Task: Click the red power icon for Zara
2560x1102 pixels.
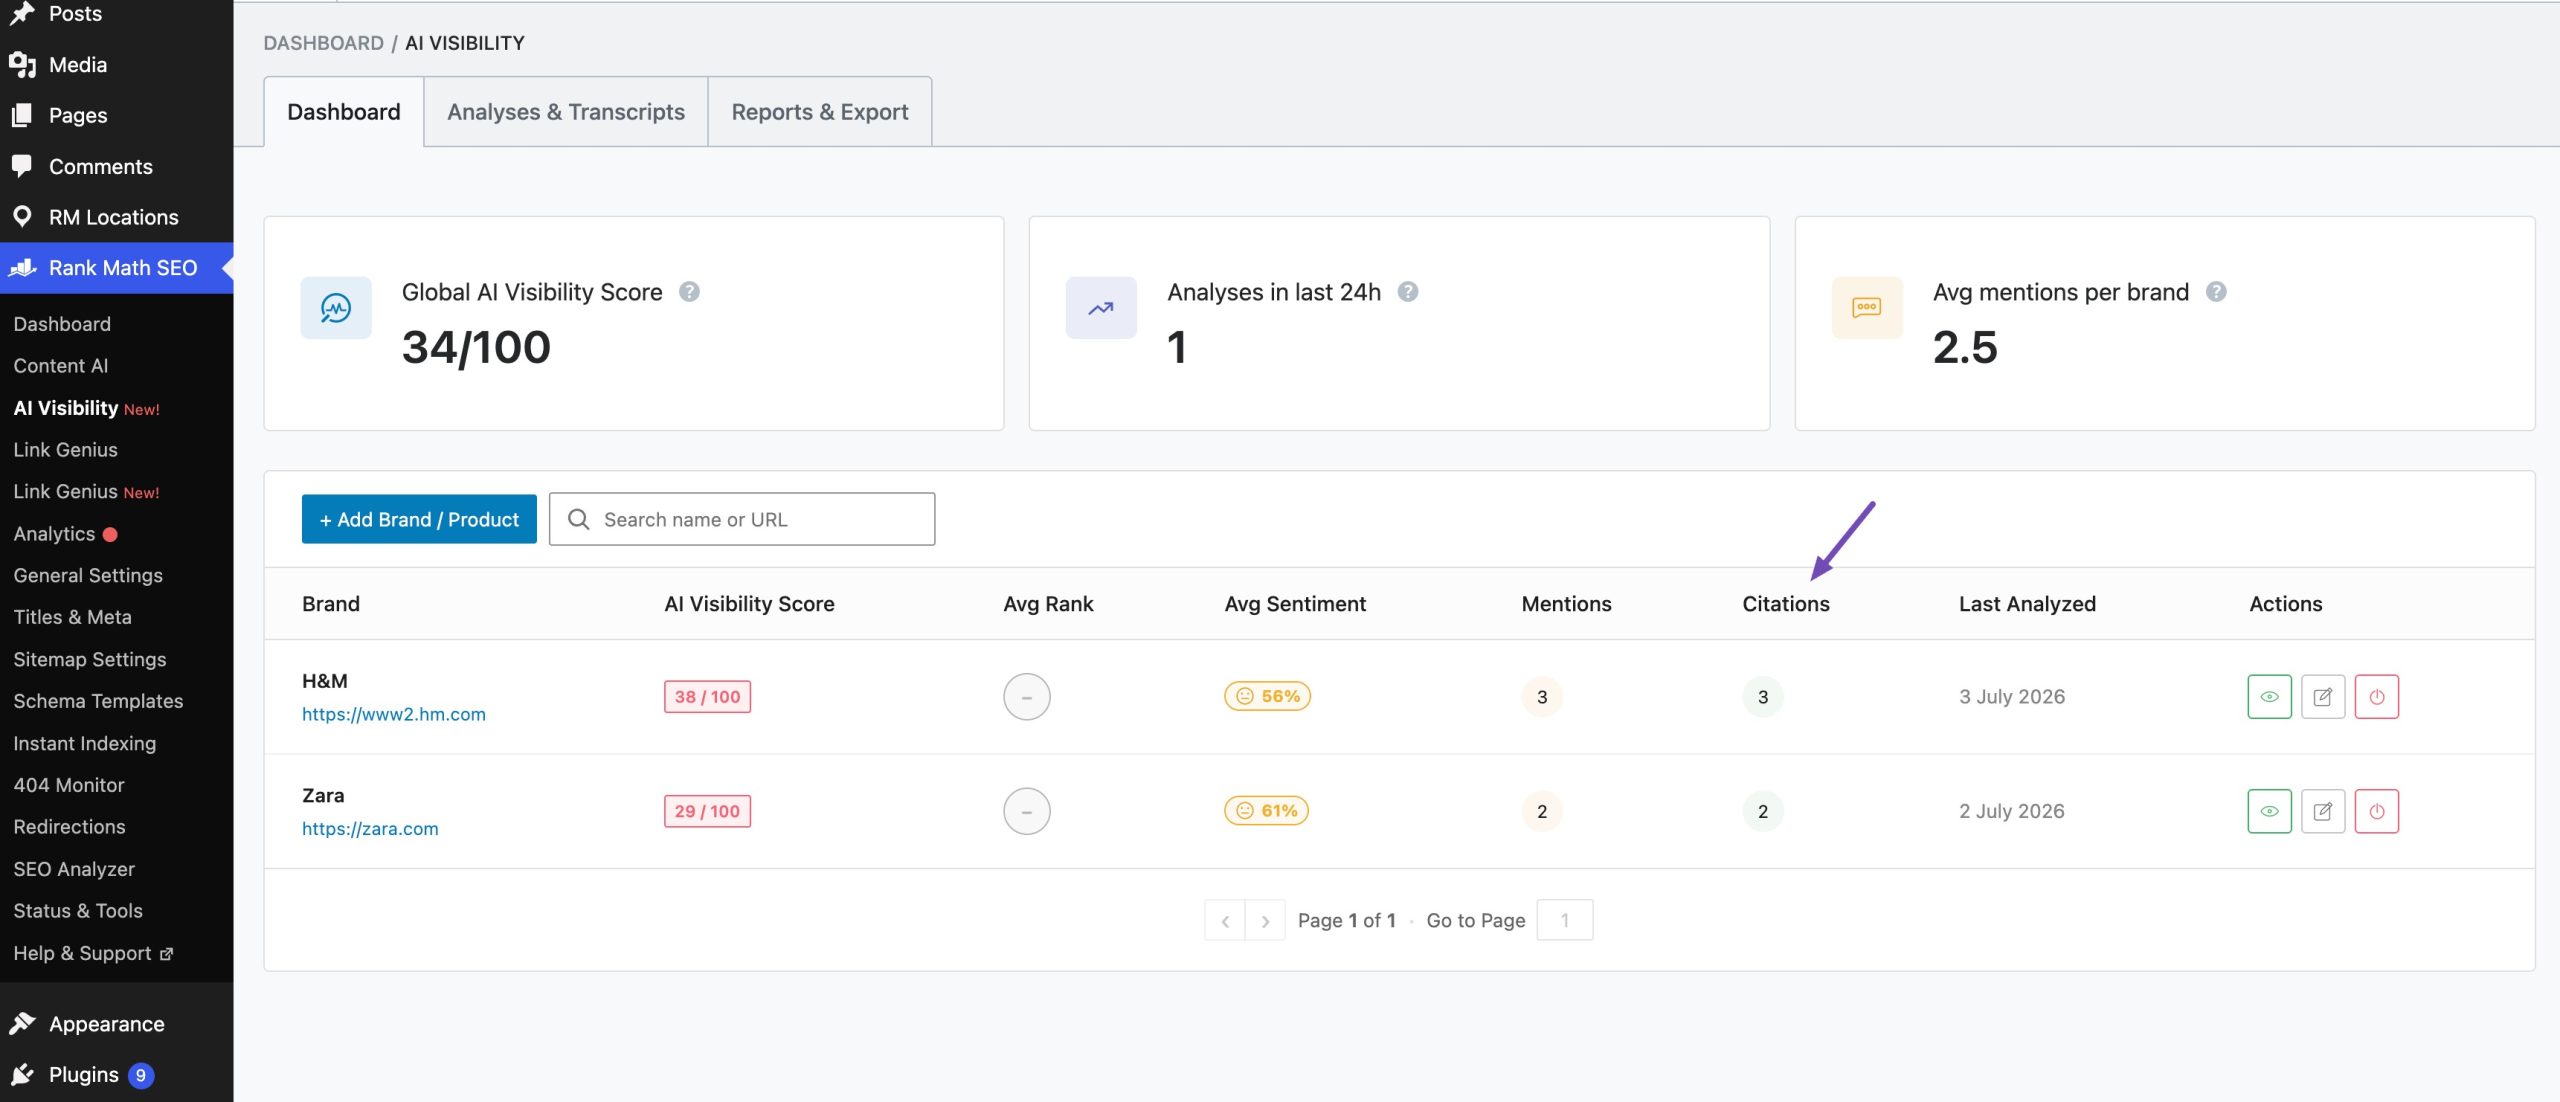Action: pyautogui.click(x=2377, y=811)
